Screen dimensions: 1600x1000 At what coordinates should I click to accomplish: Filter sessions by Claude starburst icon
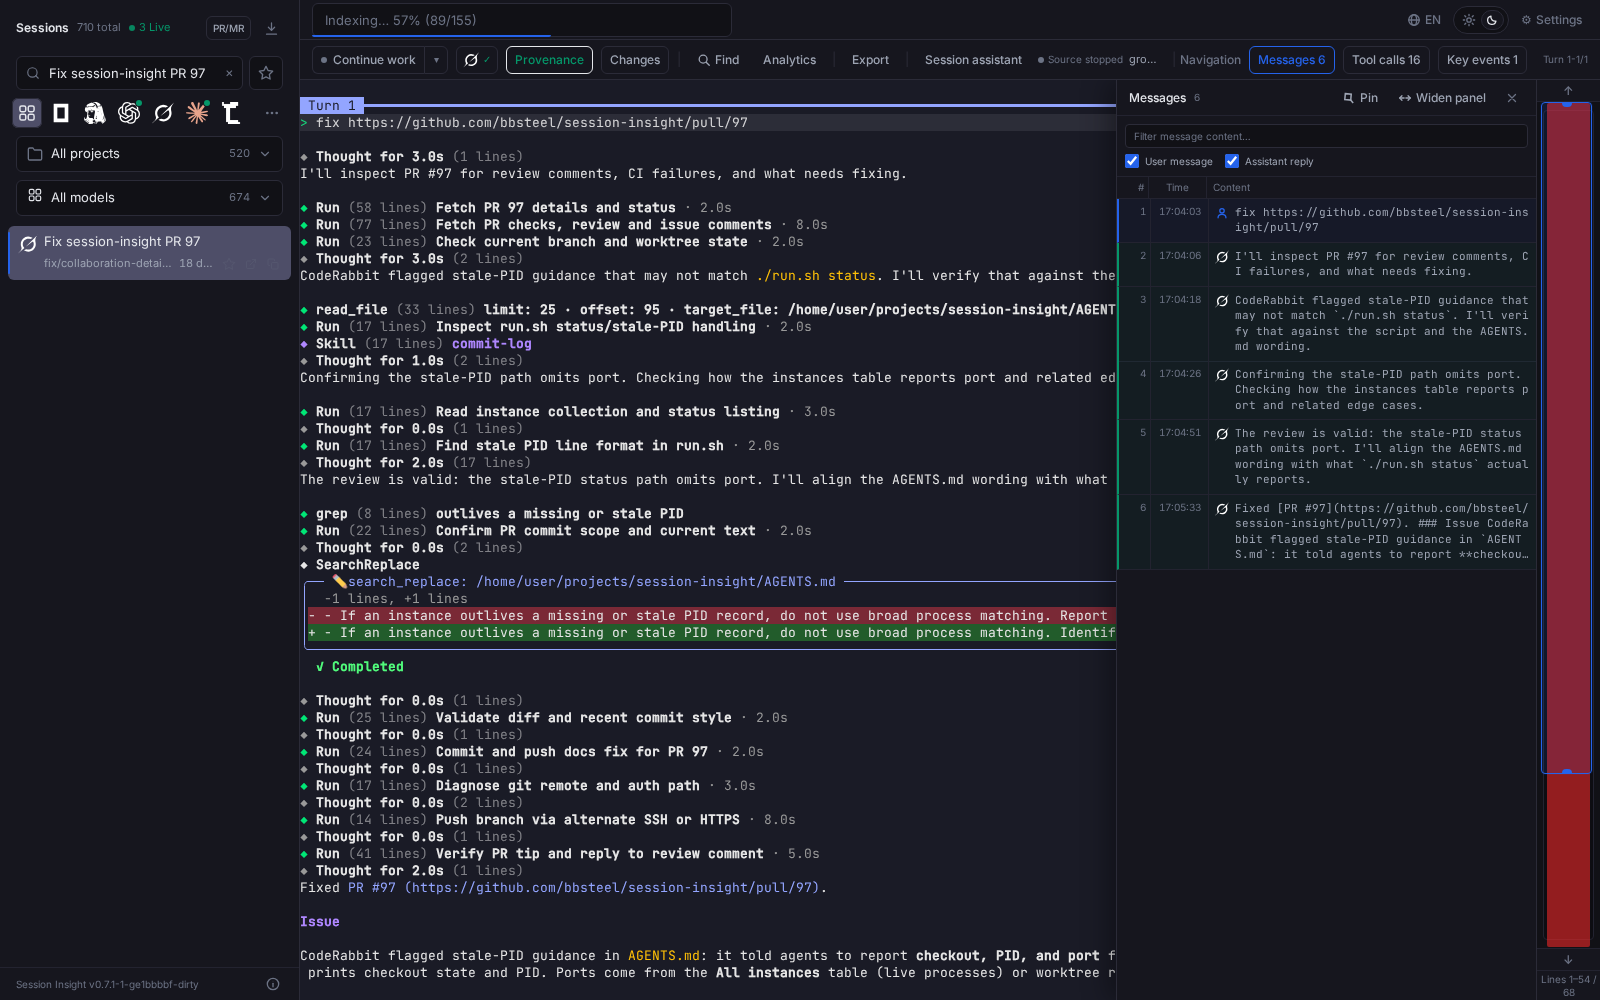pos(197,113)
